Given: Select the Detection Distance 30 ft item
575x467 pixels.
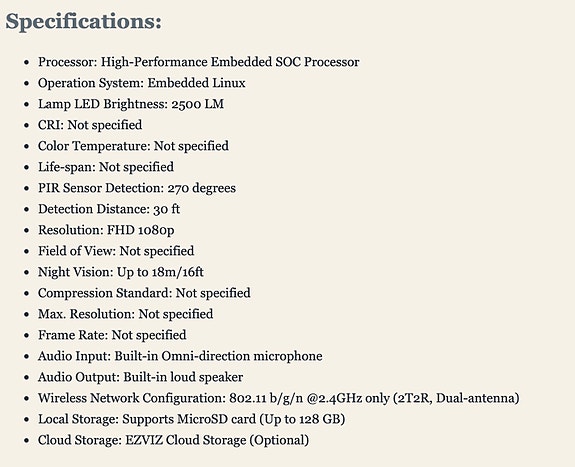Looking at the screenshot, I should pyautogui.click(x=109, y=209).
